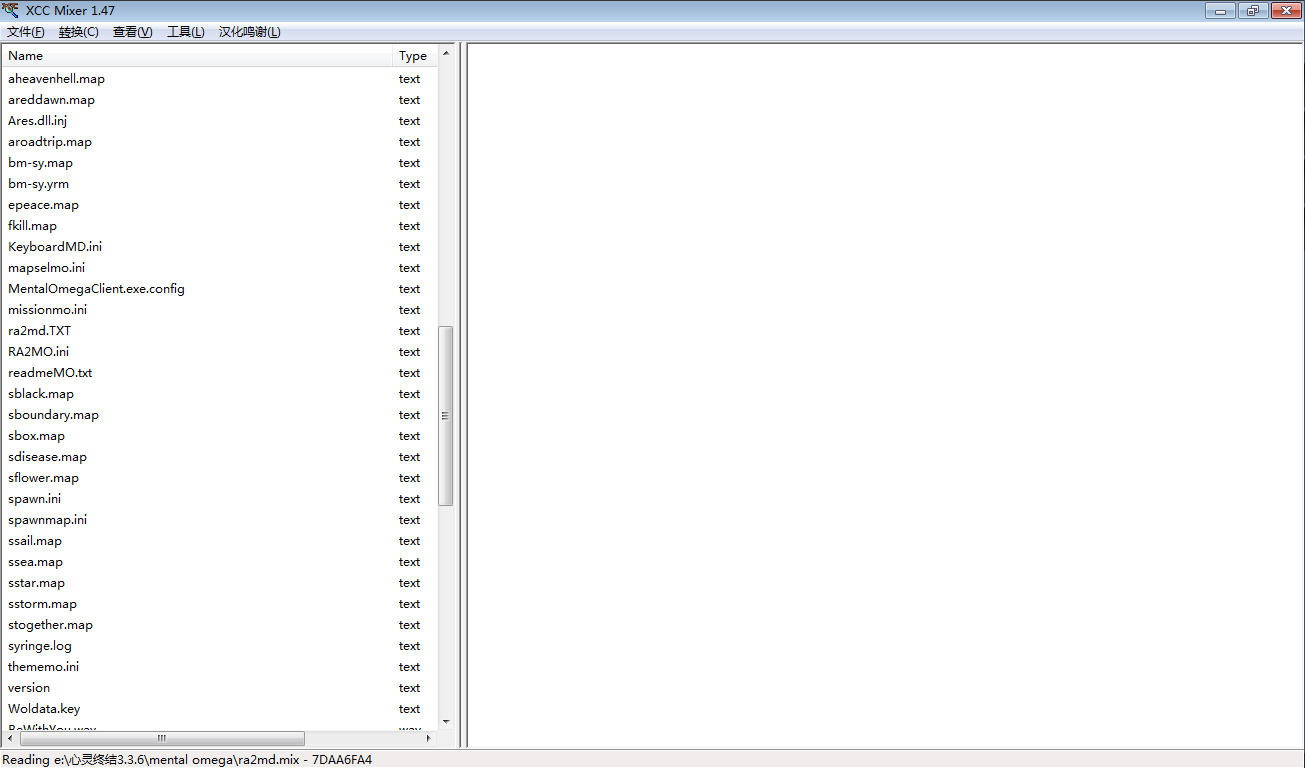Select ssea.map in the file list

(35, 562)
